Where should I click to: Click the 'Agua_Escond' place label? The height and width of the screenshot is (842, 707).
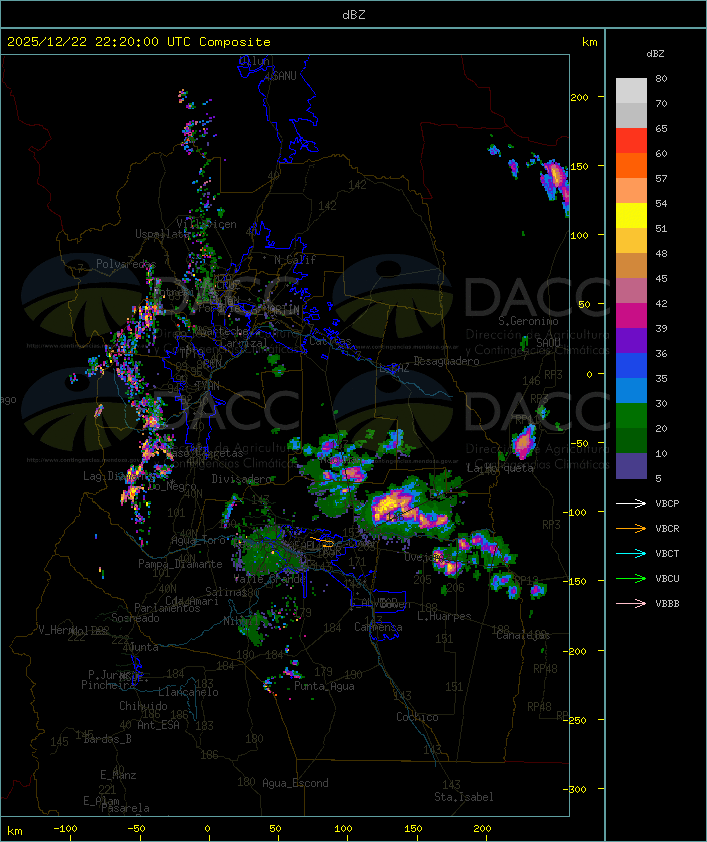[295, 783]
